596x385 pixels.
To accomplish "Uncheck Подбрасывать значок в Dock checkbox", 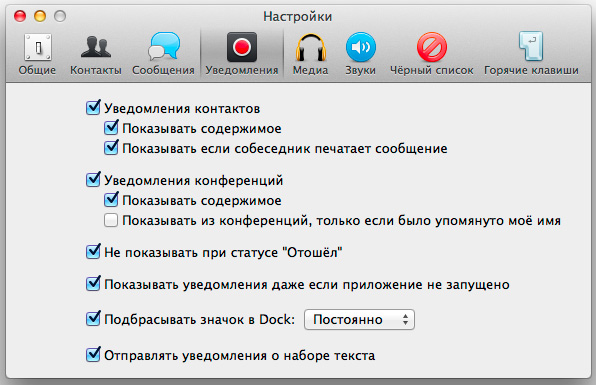I will click(93, 319).
